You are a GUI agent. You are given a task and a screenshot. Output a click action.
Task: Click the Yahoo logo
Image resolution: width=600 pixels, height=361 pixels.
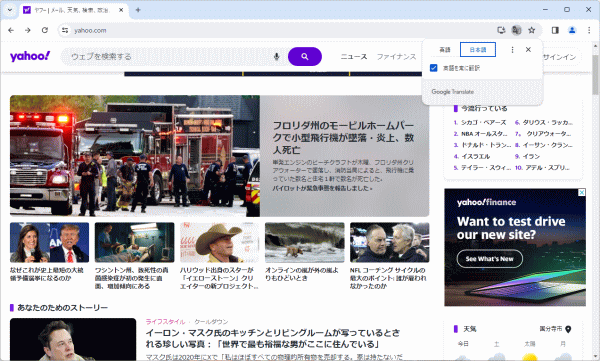click(30, 56)
